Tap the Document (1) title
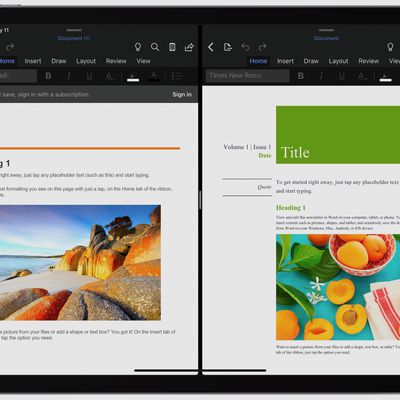This screenshot has width=400, height=400. 74,38
